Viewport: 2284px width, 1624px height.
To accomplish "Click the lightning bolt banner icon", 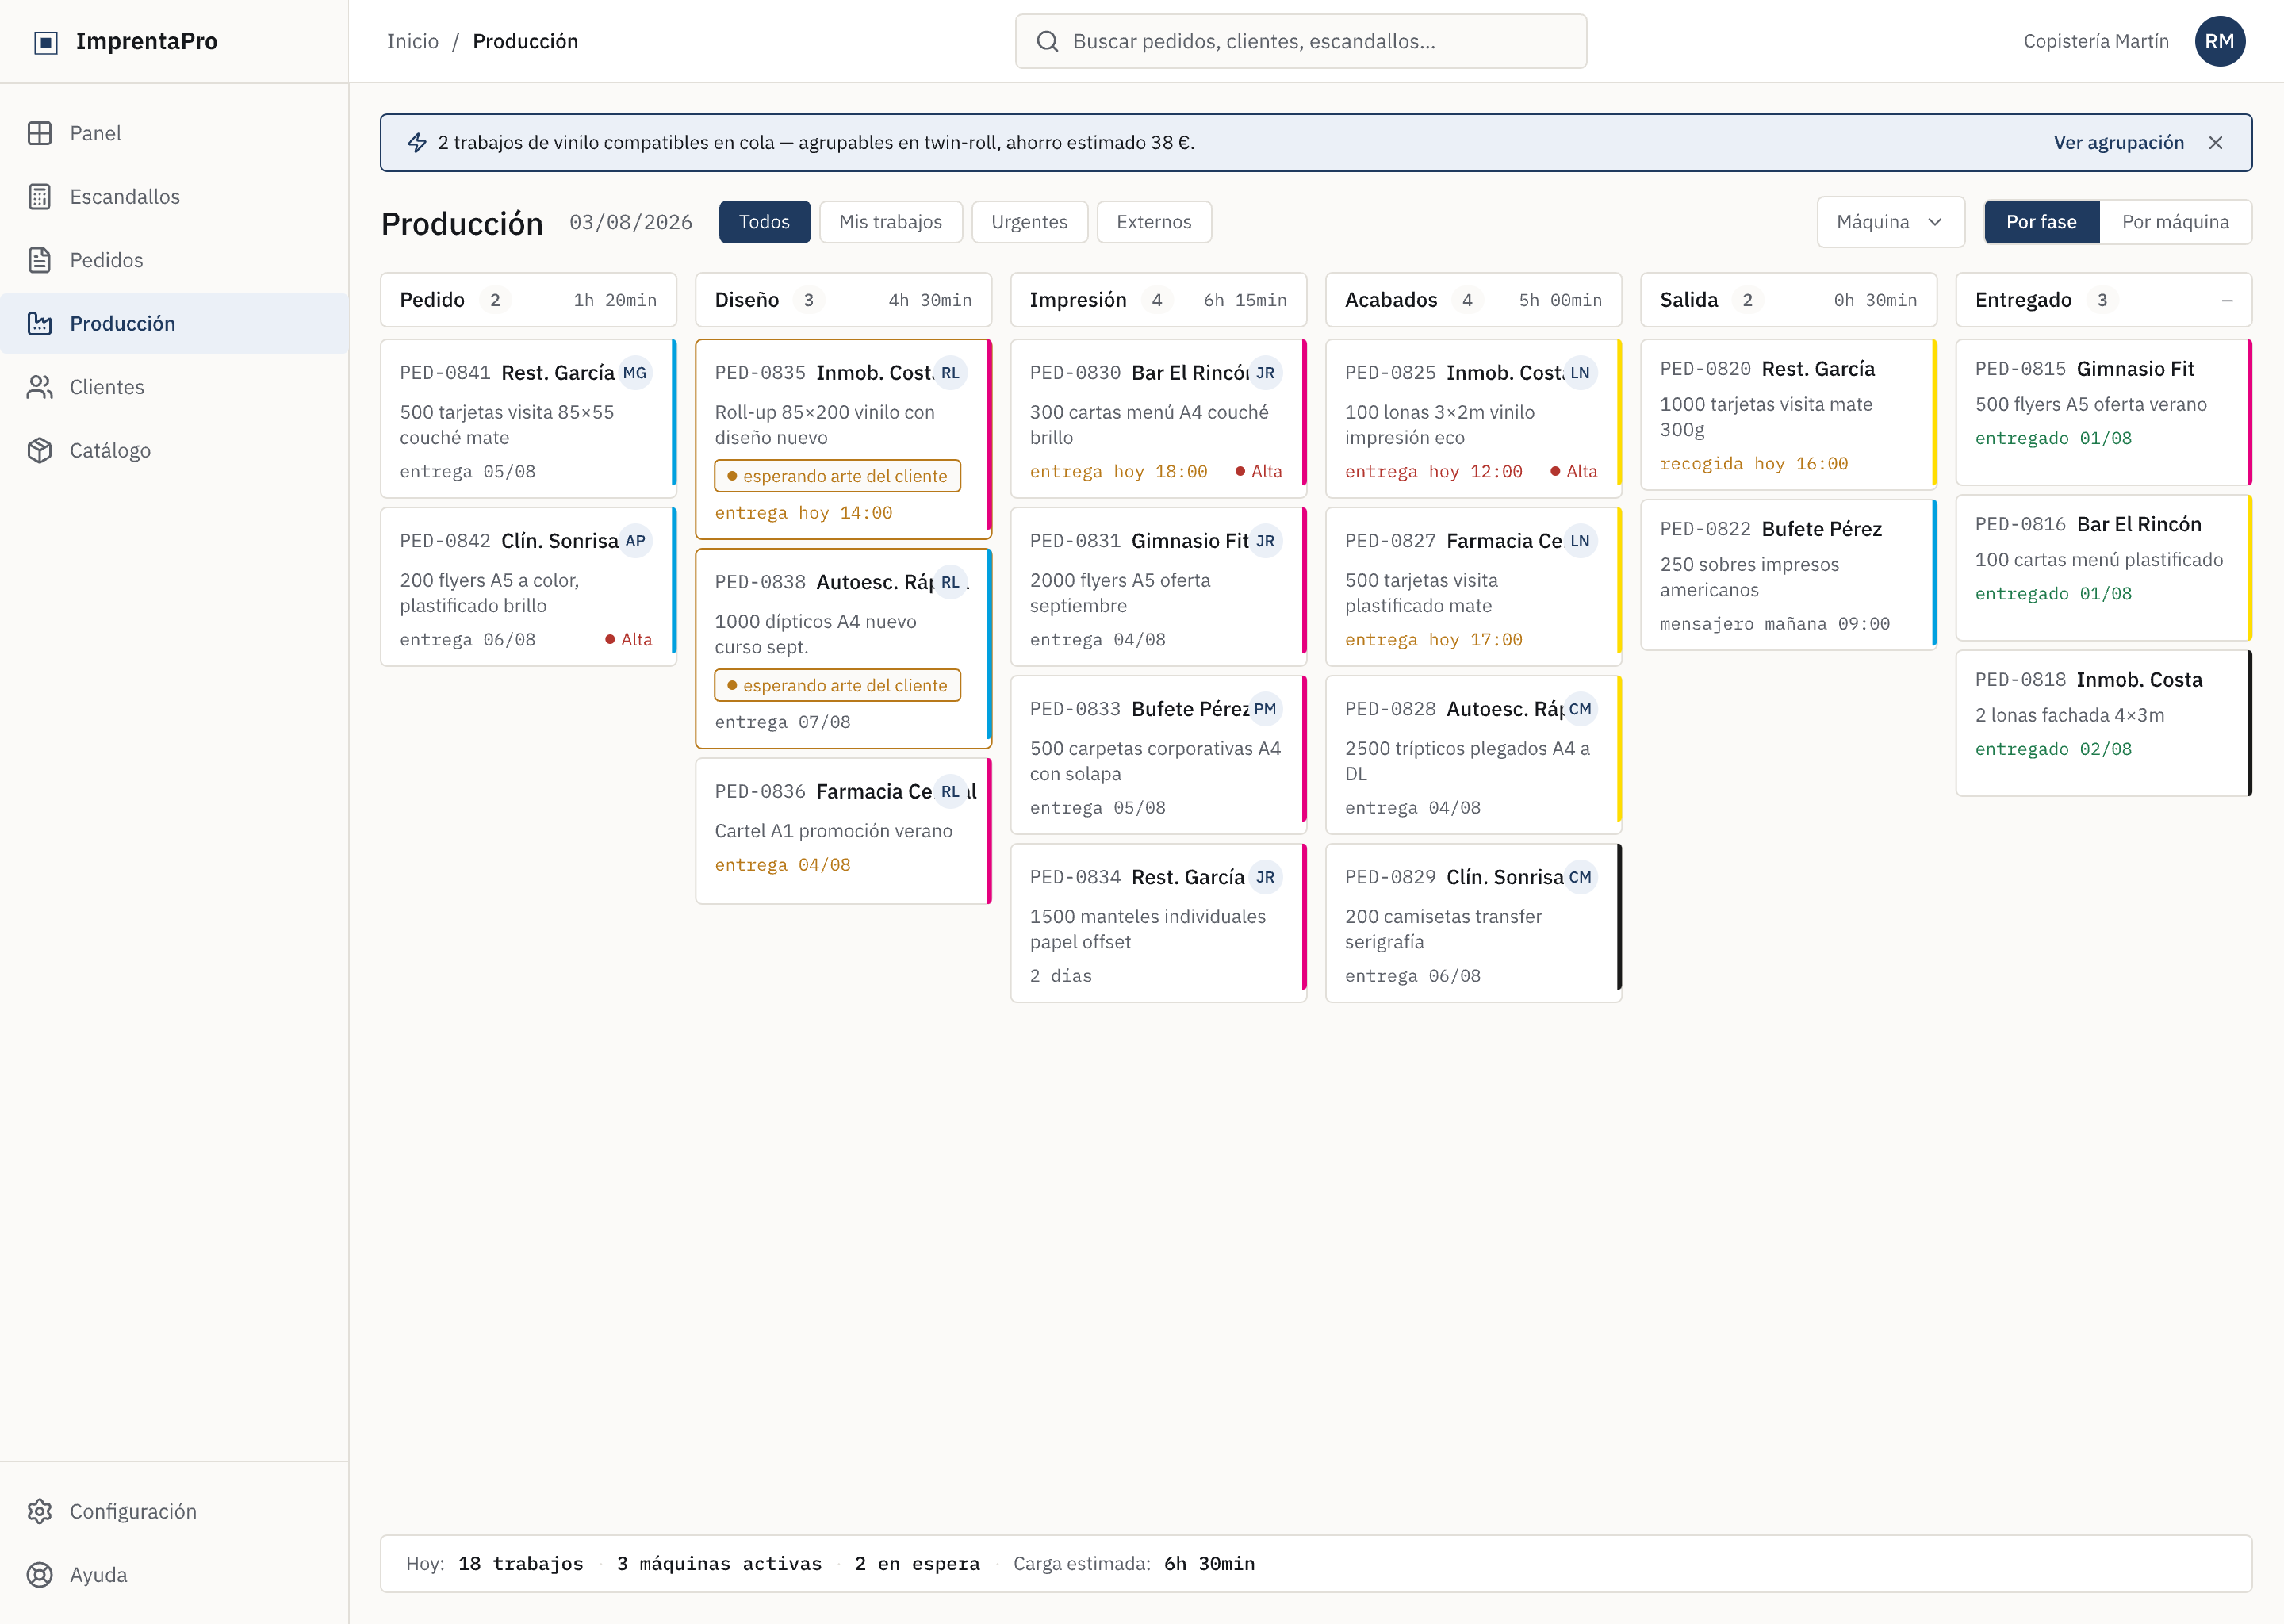I will coord(417,143).
